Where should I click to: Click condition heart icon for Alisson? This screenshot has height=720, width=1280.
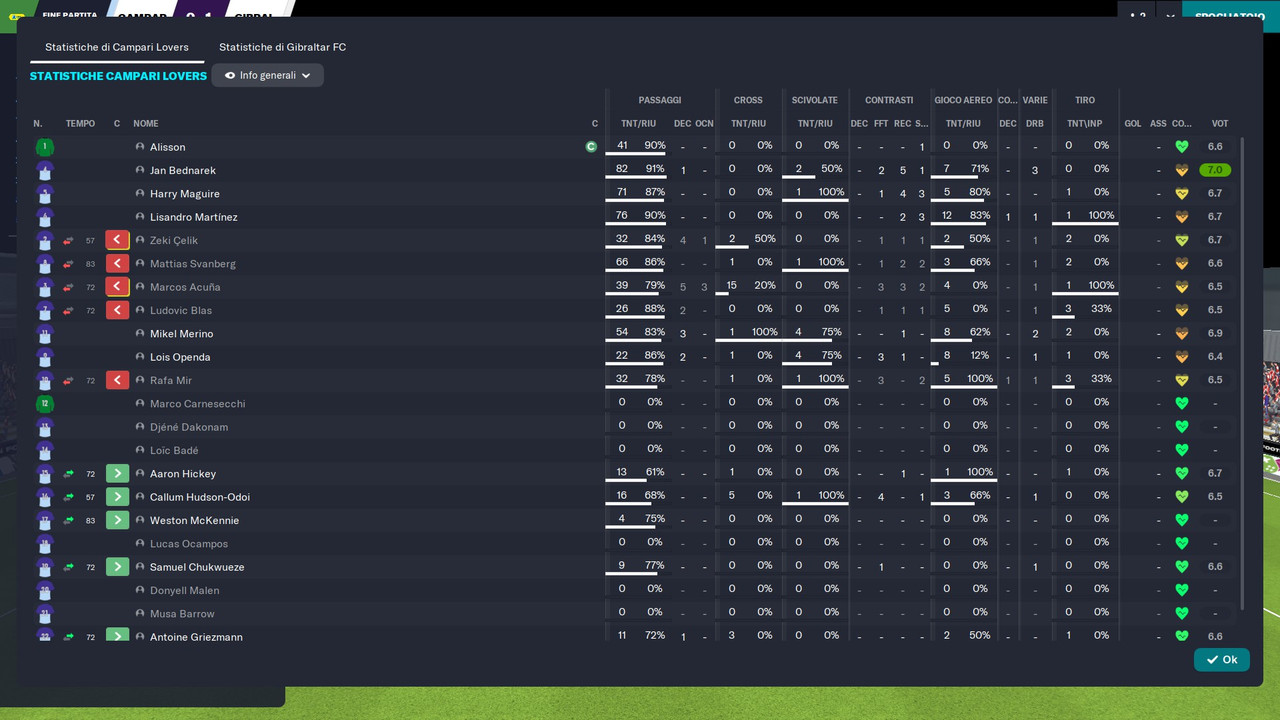point(1182,147)
